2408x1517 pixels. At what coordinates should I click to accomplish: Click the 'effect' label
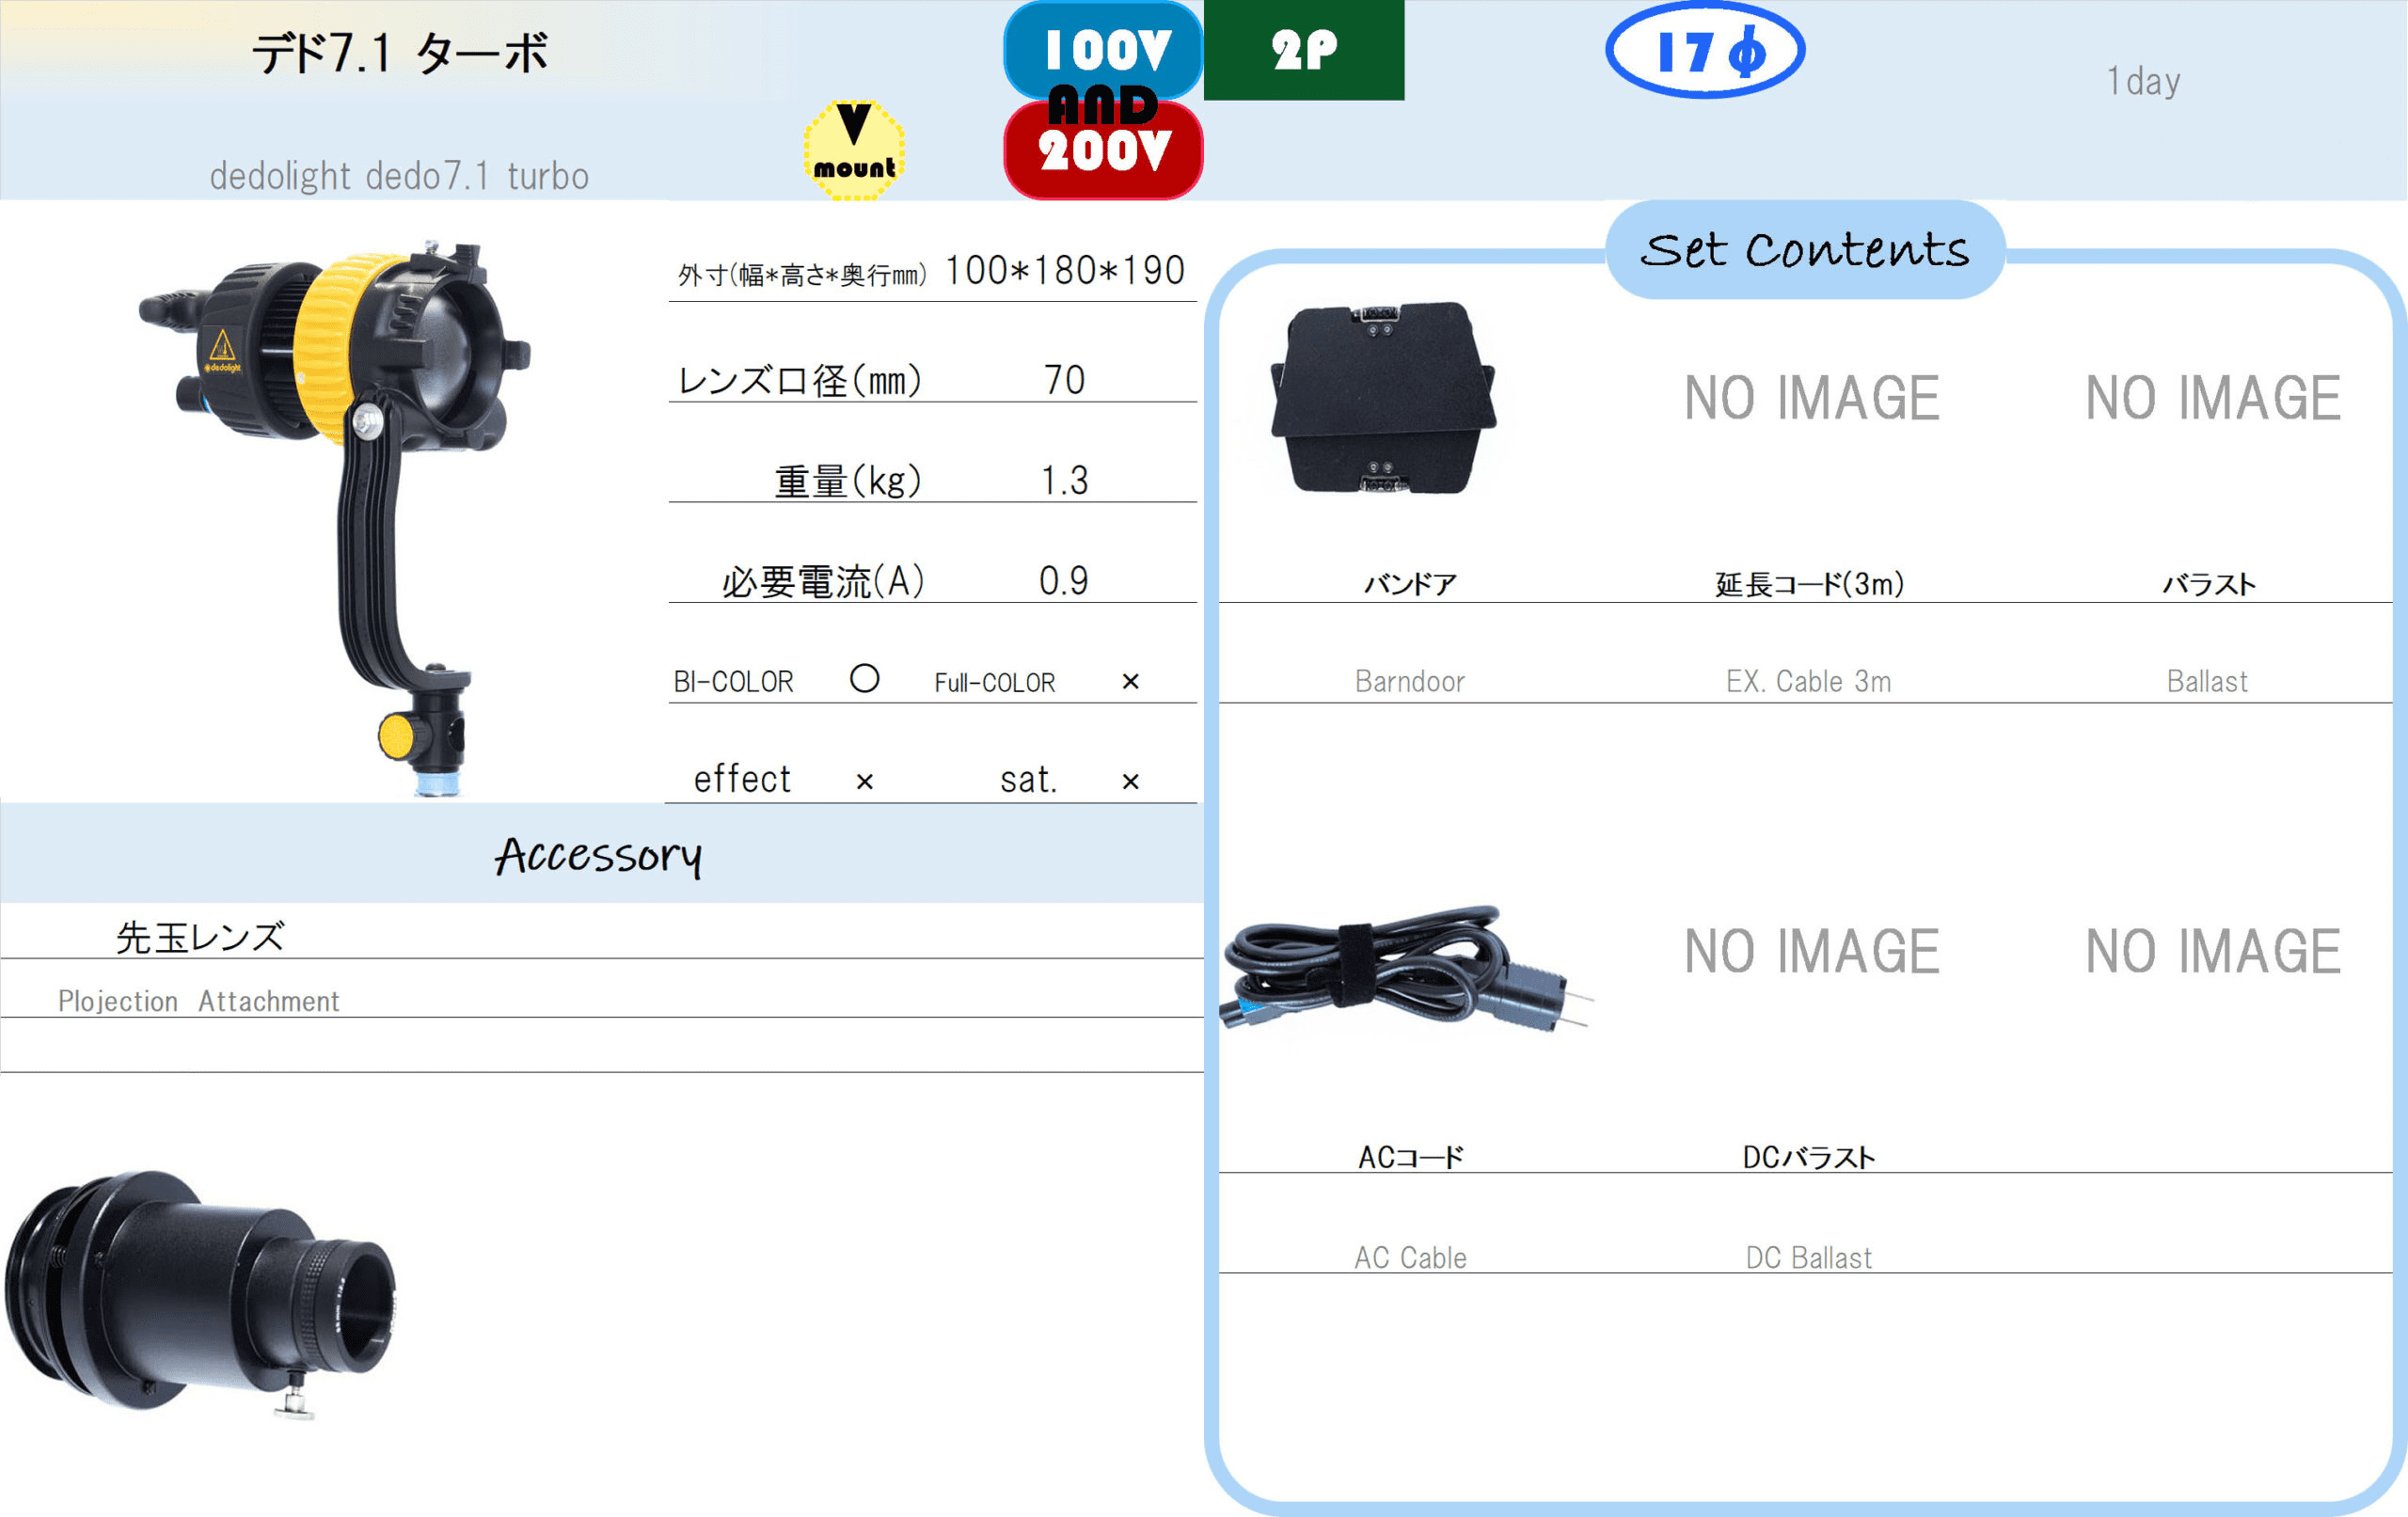[742, 779]
